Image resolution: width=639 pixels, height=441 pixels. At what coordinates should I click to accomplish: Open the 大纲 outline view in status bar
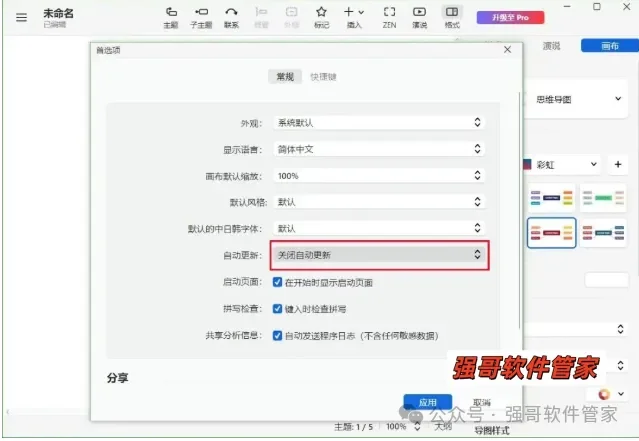coord(443,426)
